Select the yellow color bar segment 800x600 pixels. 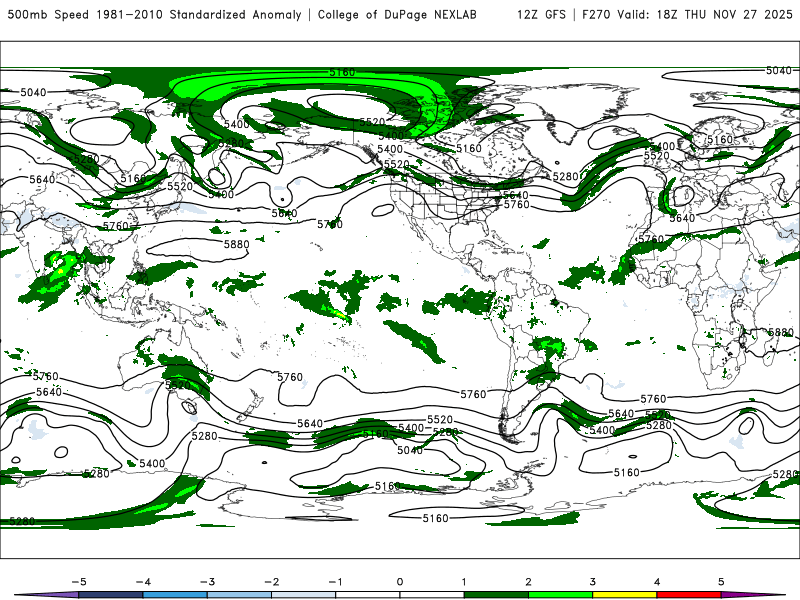click(624, 595)
